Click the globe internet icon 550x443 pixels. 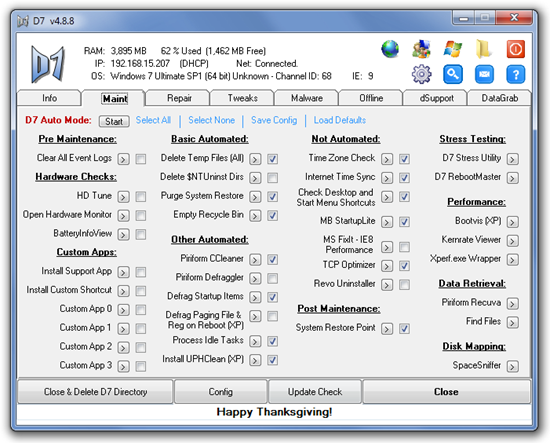click(390, 49)
